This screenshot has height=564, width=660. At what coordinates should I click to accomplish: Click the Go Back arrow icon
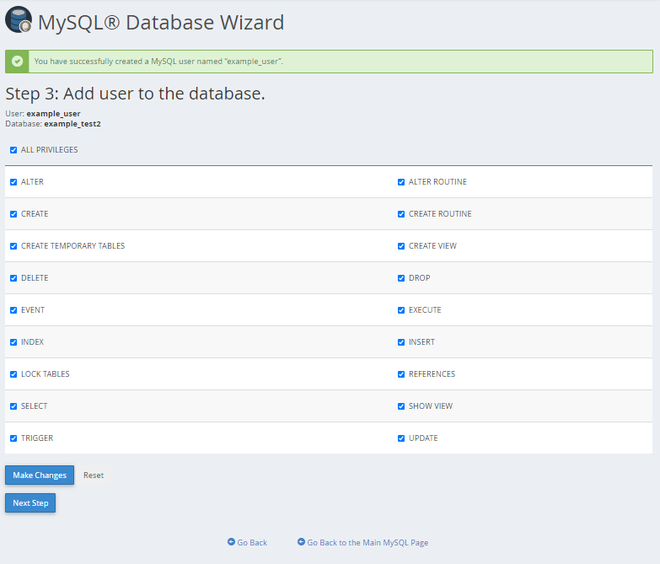point(231,542)
